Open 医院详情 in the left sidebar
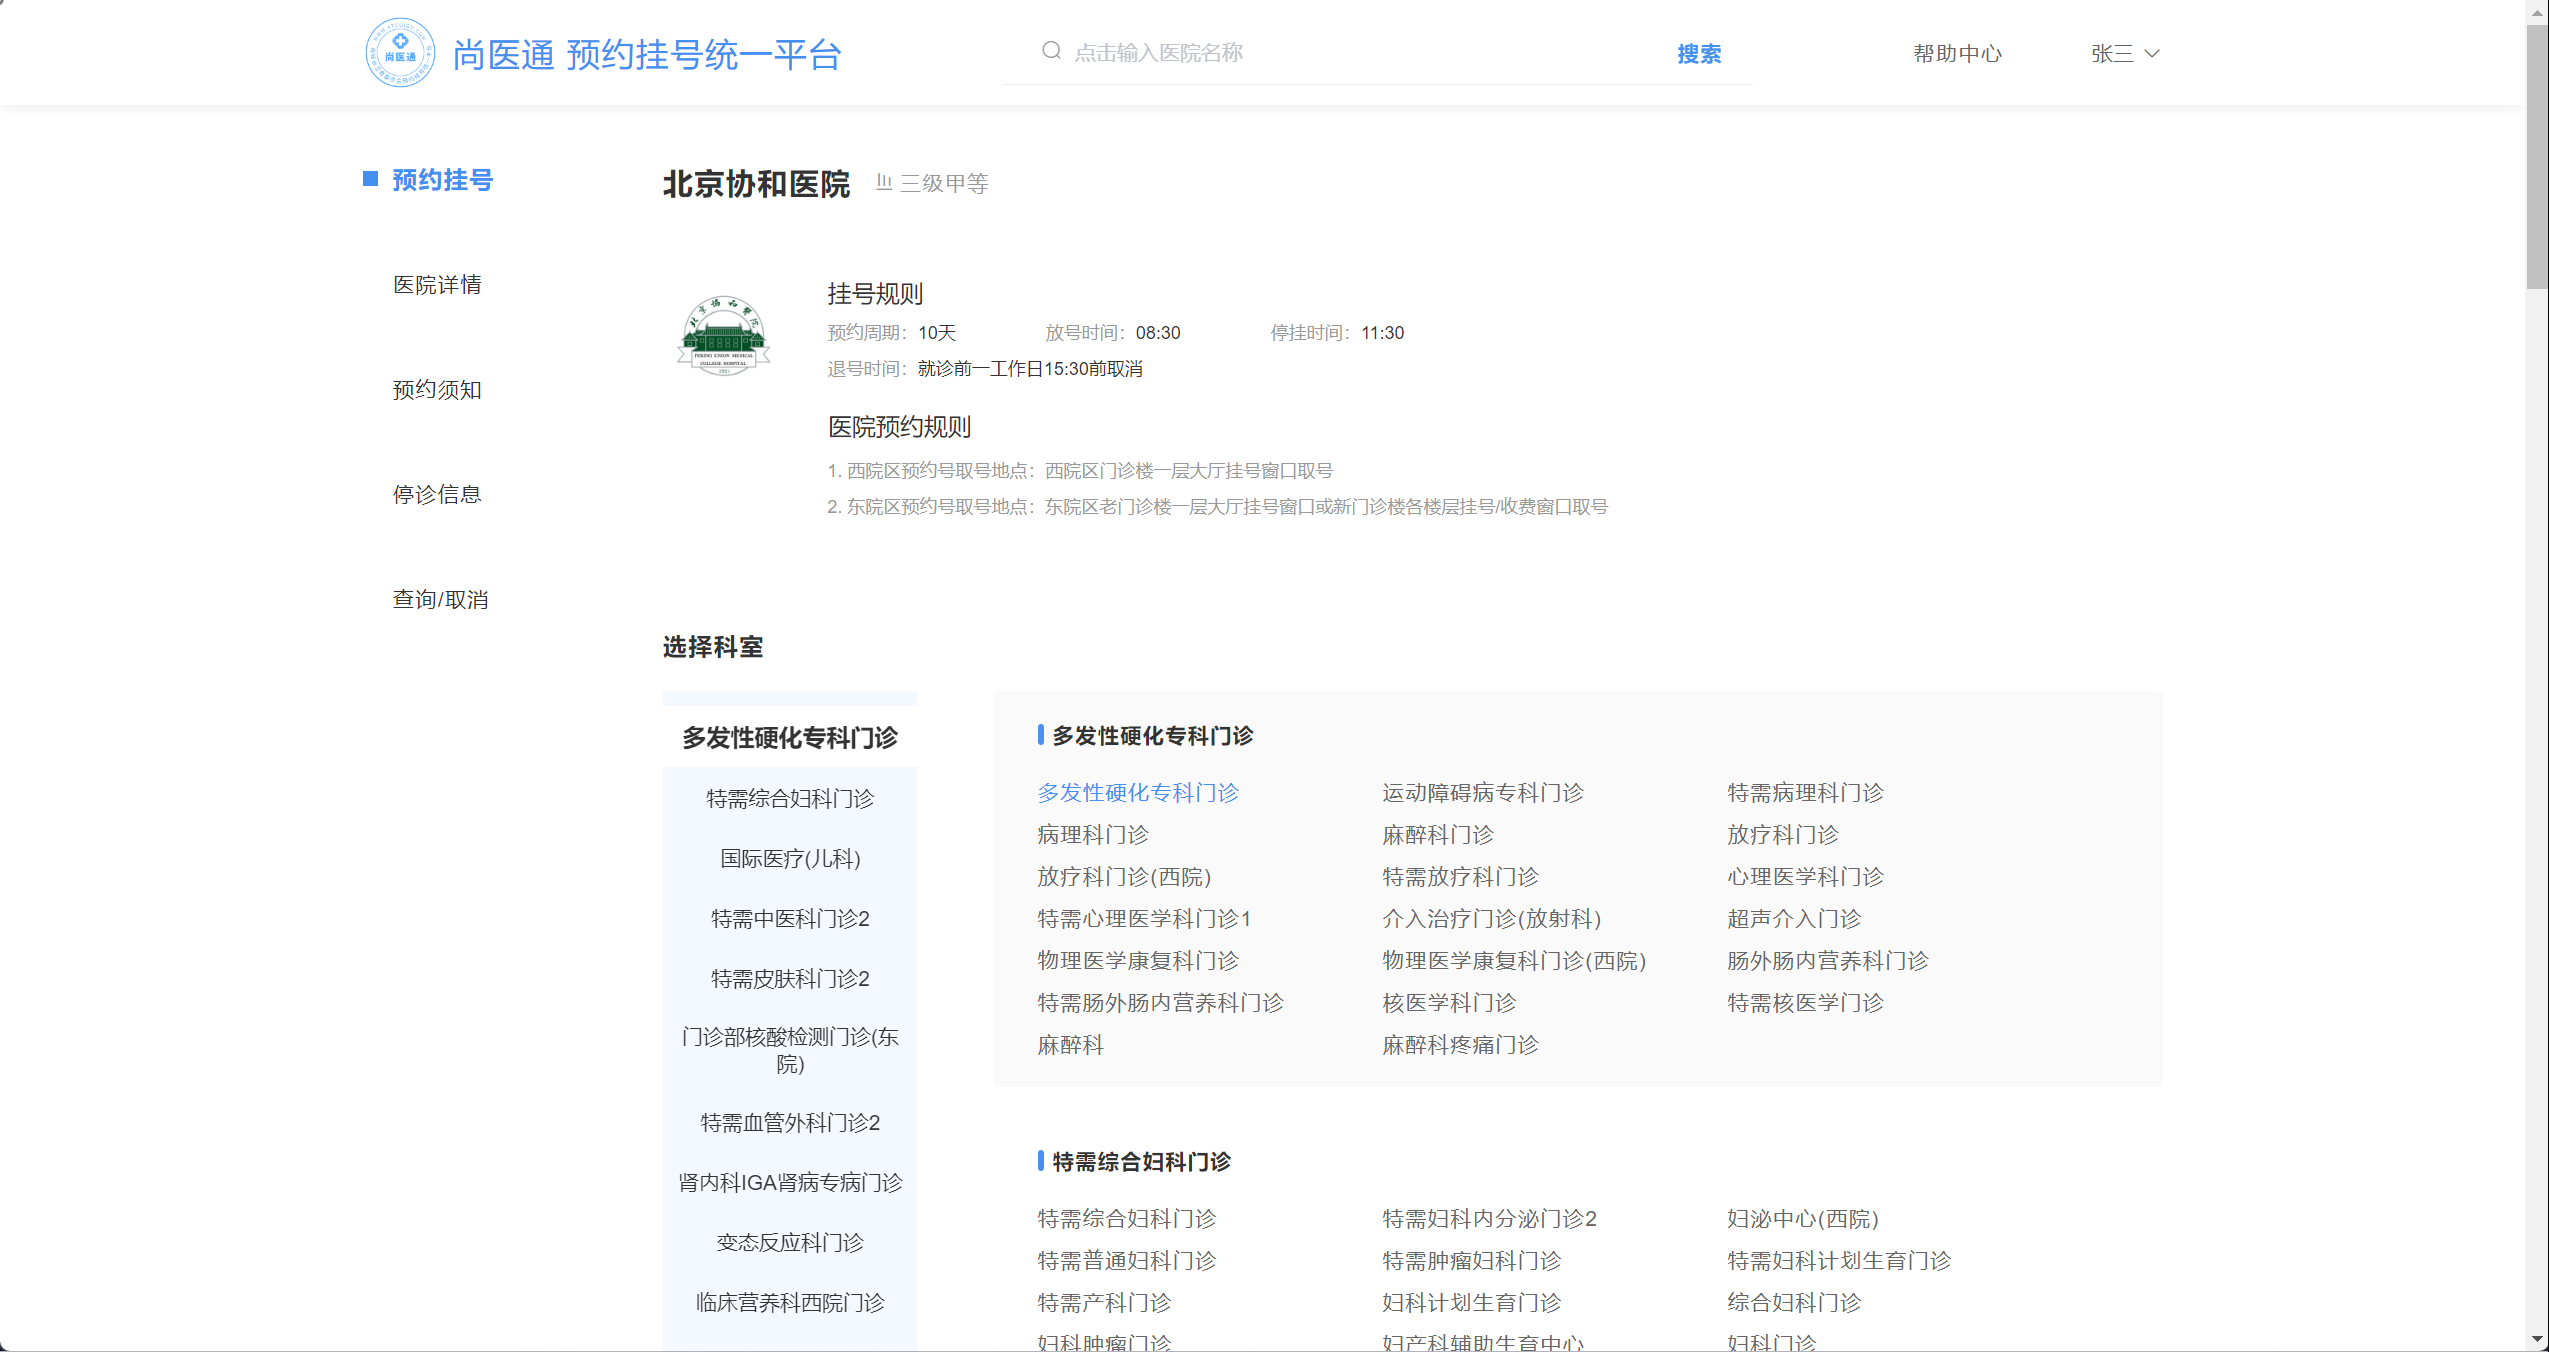Image resolution: width=2549 pixels, height=1352 pixels. tap(437, 285)
